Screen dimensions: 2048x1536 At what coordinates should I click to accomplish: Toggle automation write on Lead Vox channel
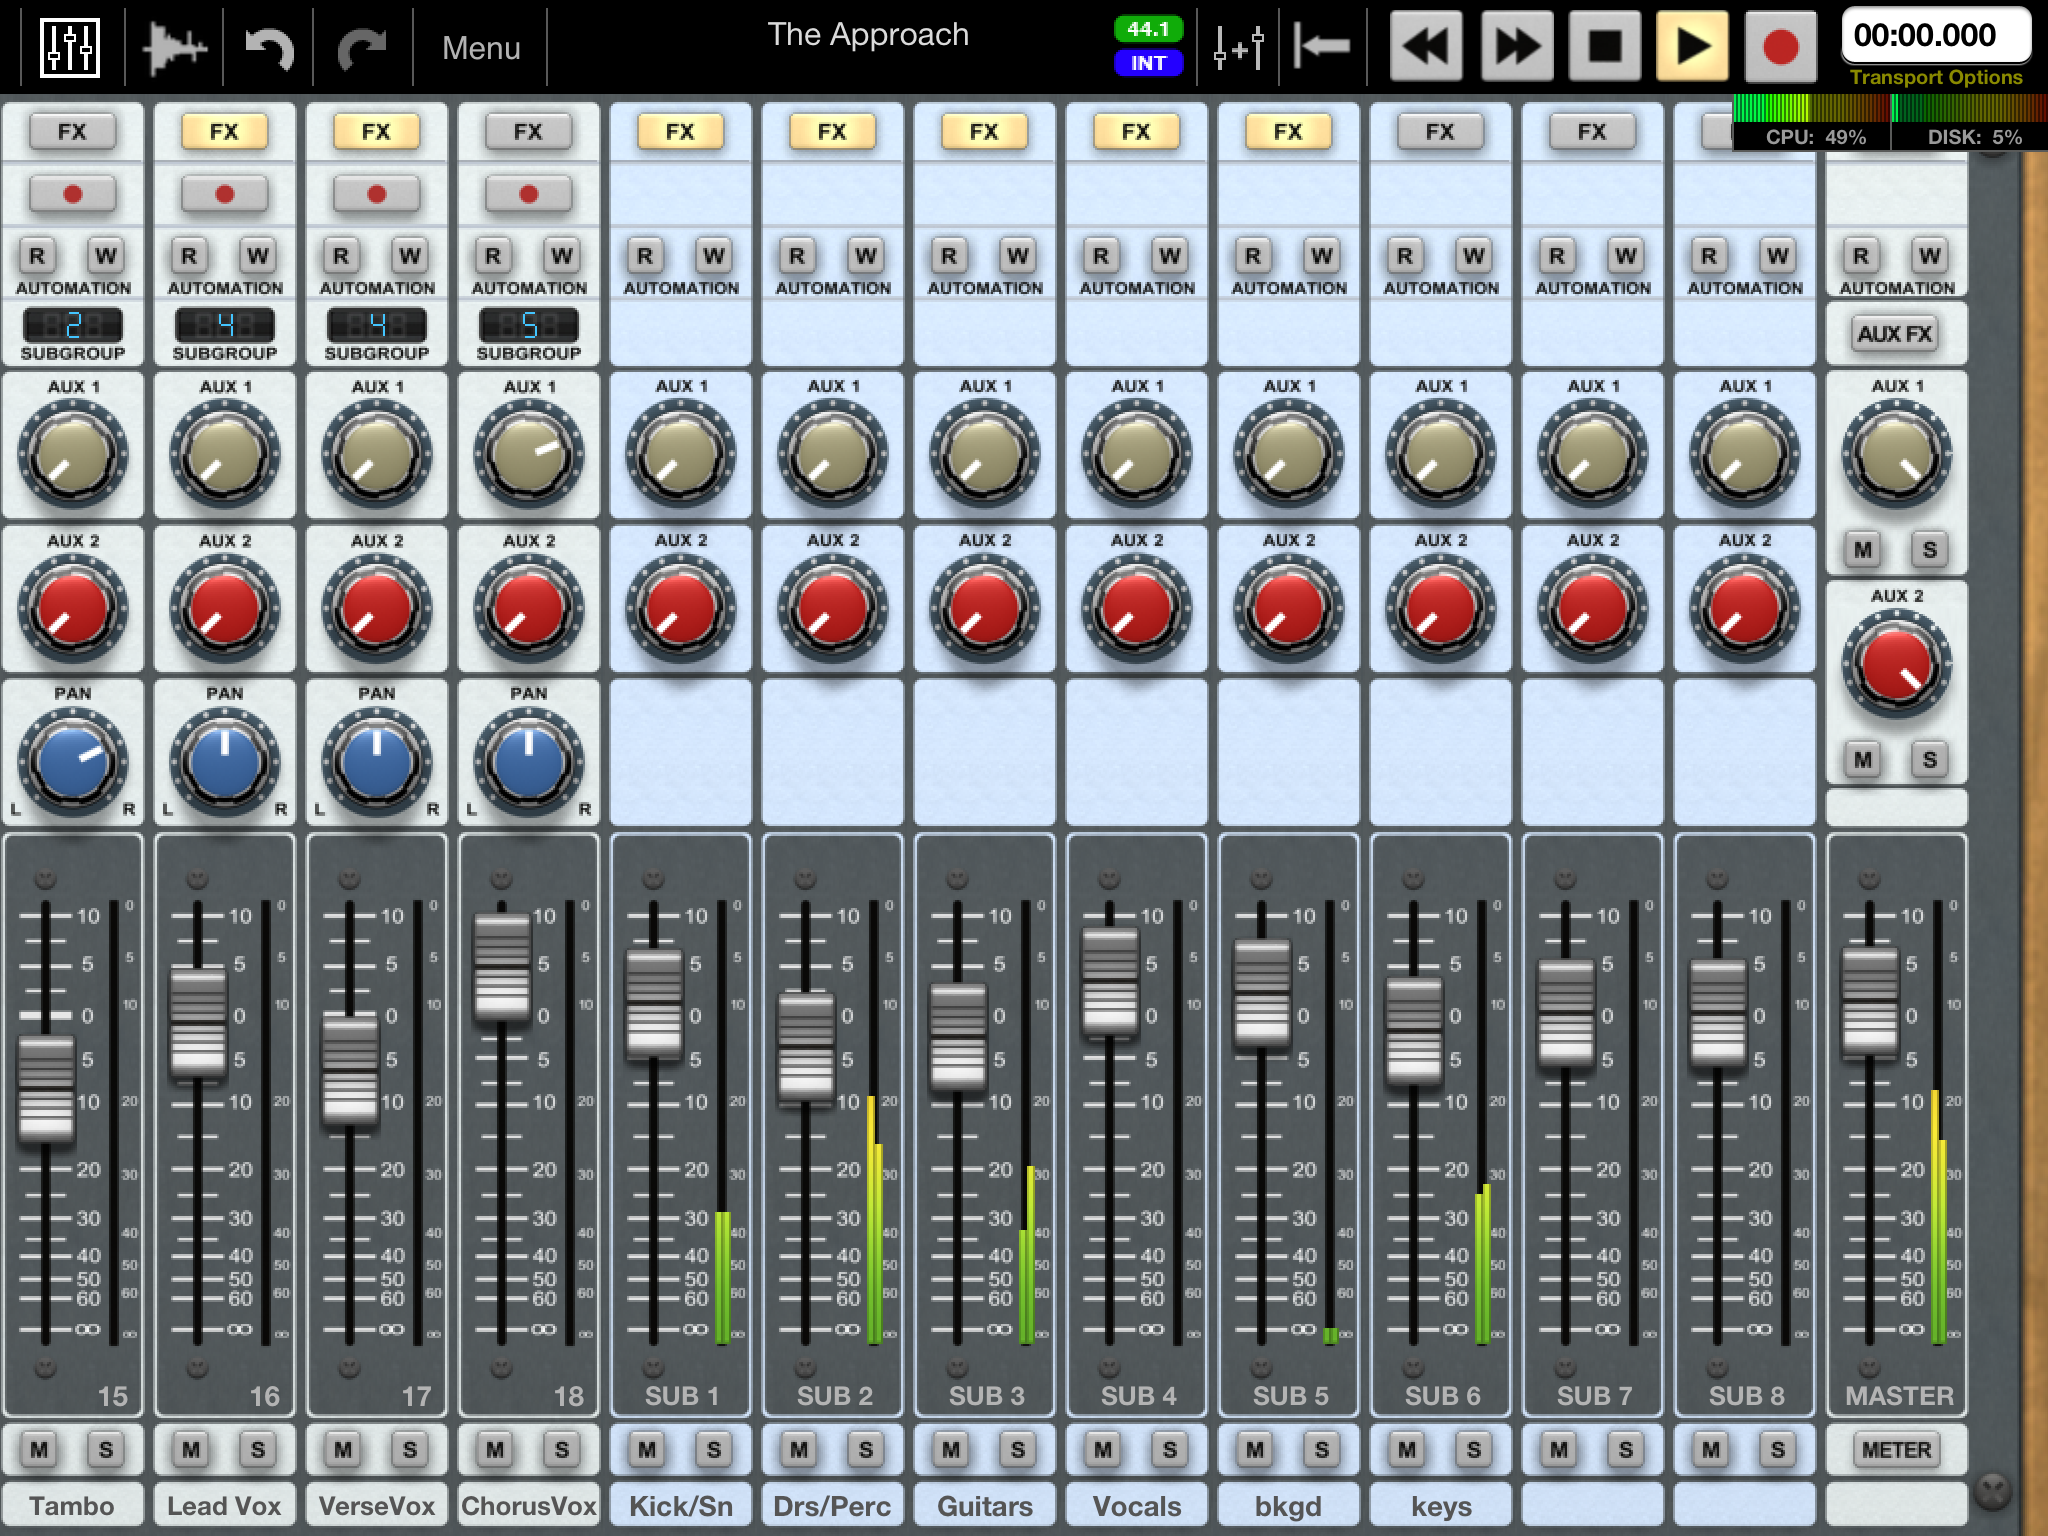tap(258, 256)
